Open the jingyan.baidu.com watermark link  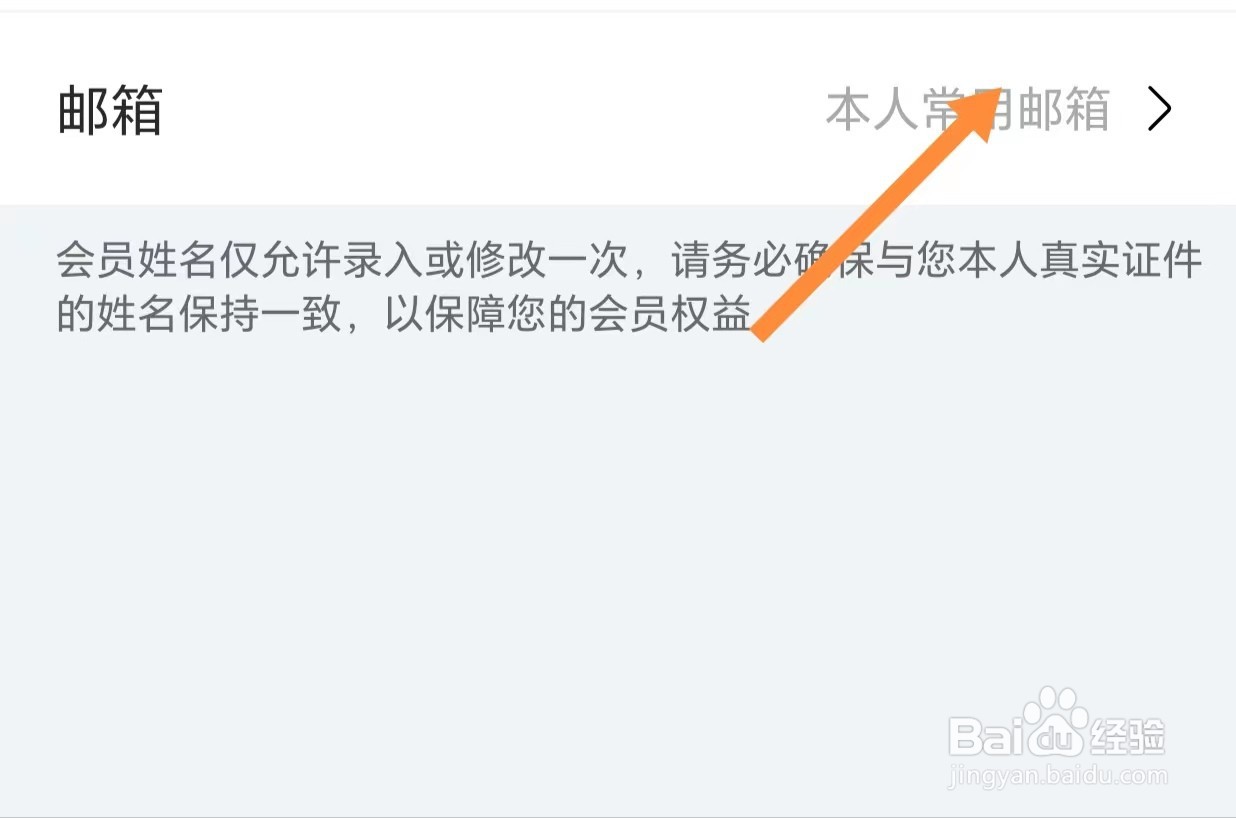coord(1057,775)
